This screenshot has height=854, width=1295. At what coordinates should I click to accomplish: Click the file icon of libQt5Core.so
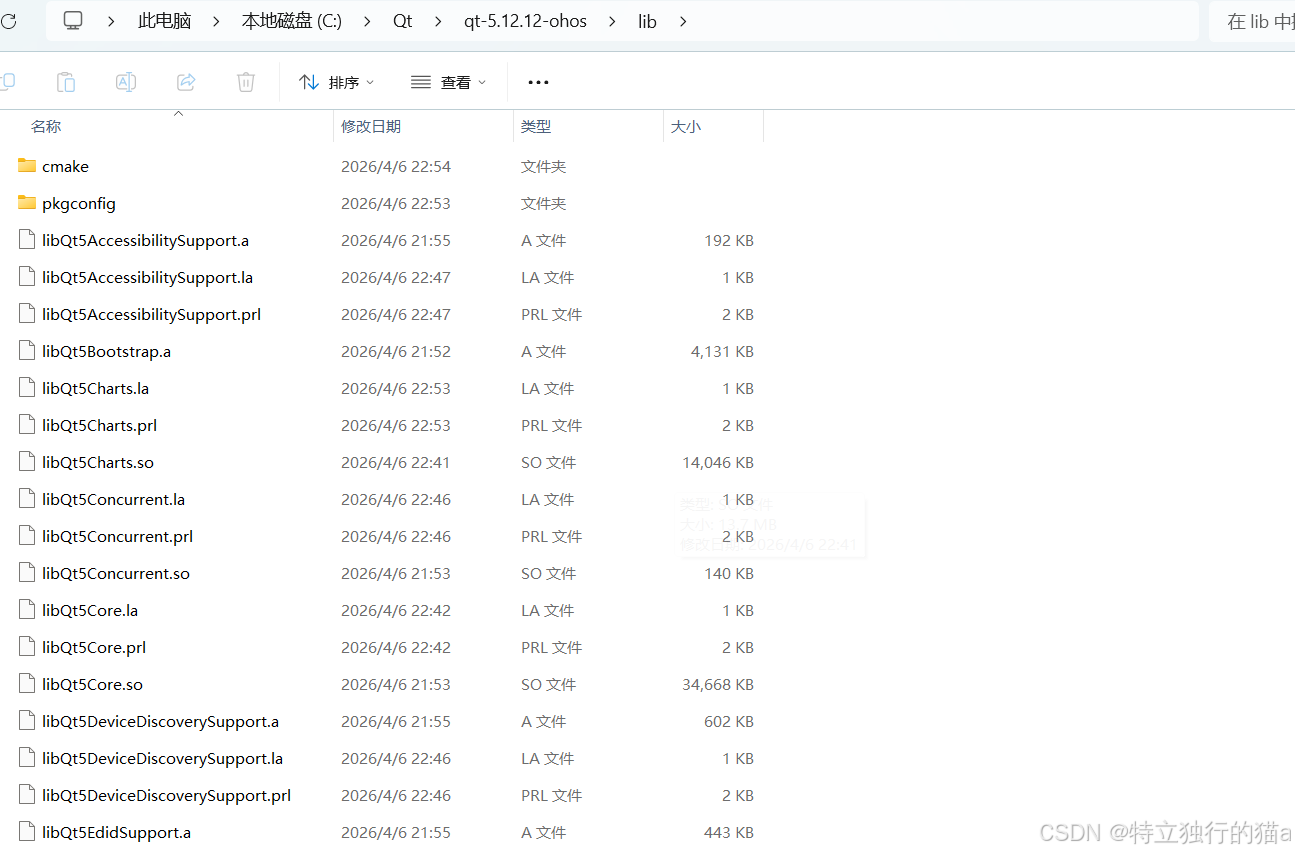pos(27,684)
